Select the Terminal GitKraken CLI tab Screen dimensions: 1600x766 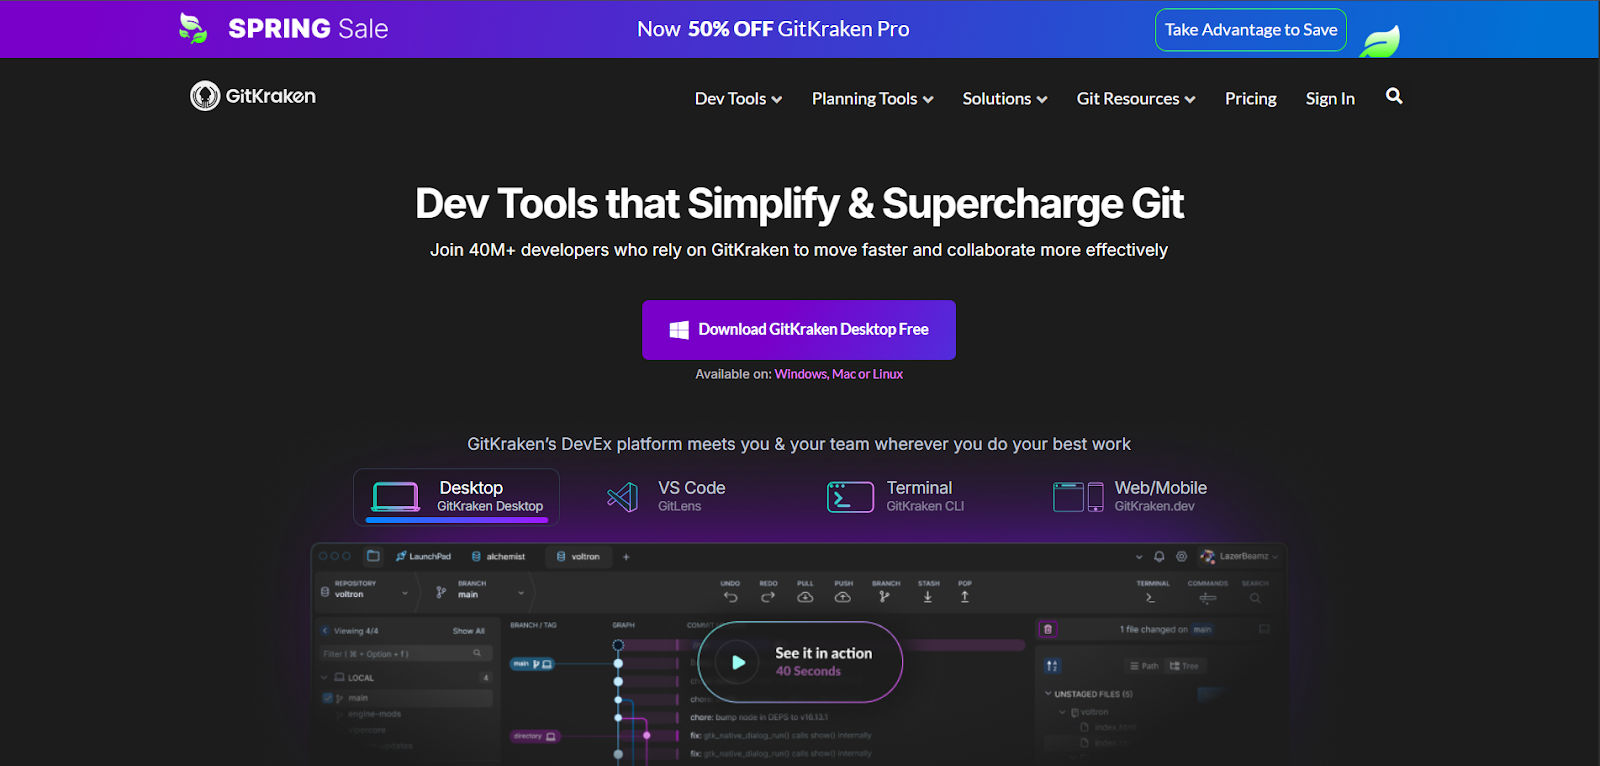[x=897, y=496]
